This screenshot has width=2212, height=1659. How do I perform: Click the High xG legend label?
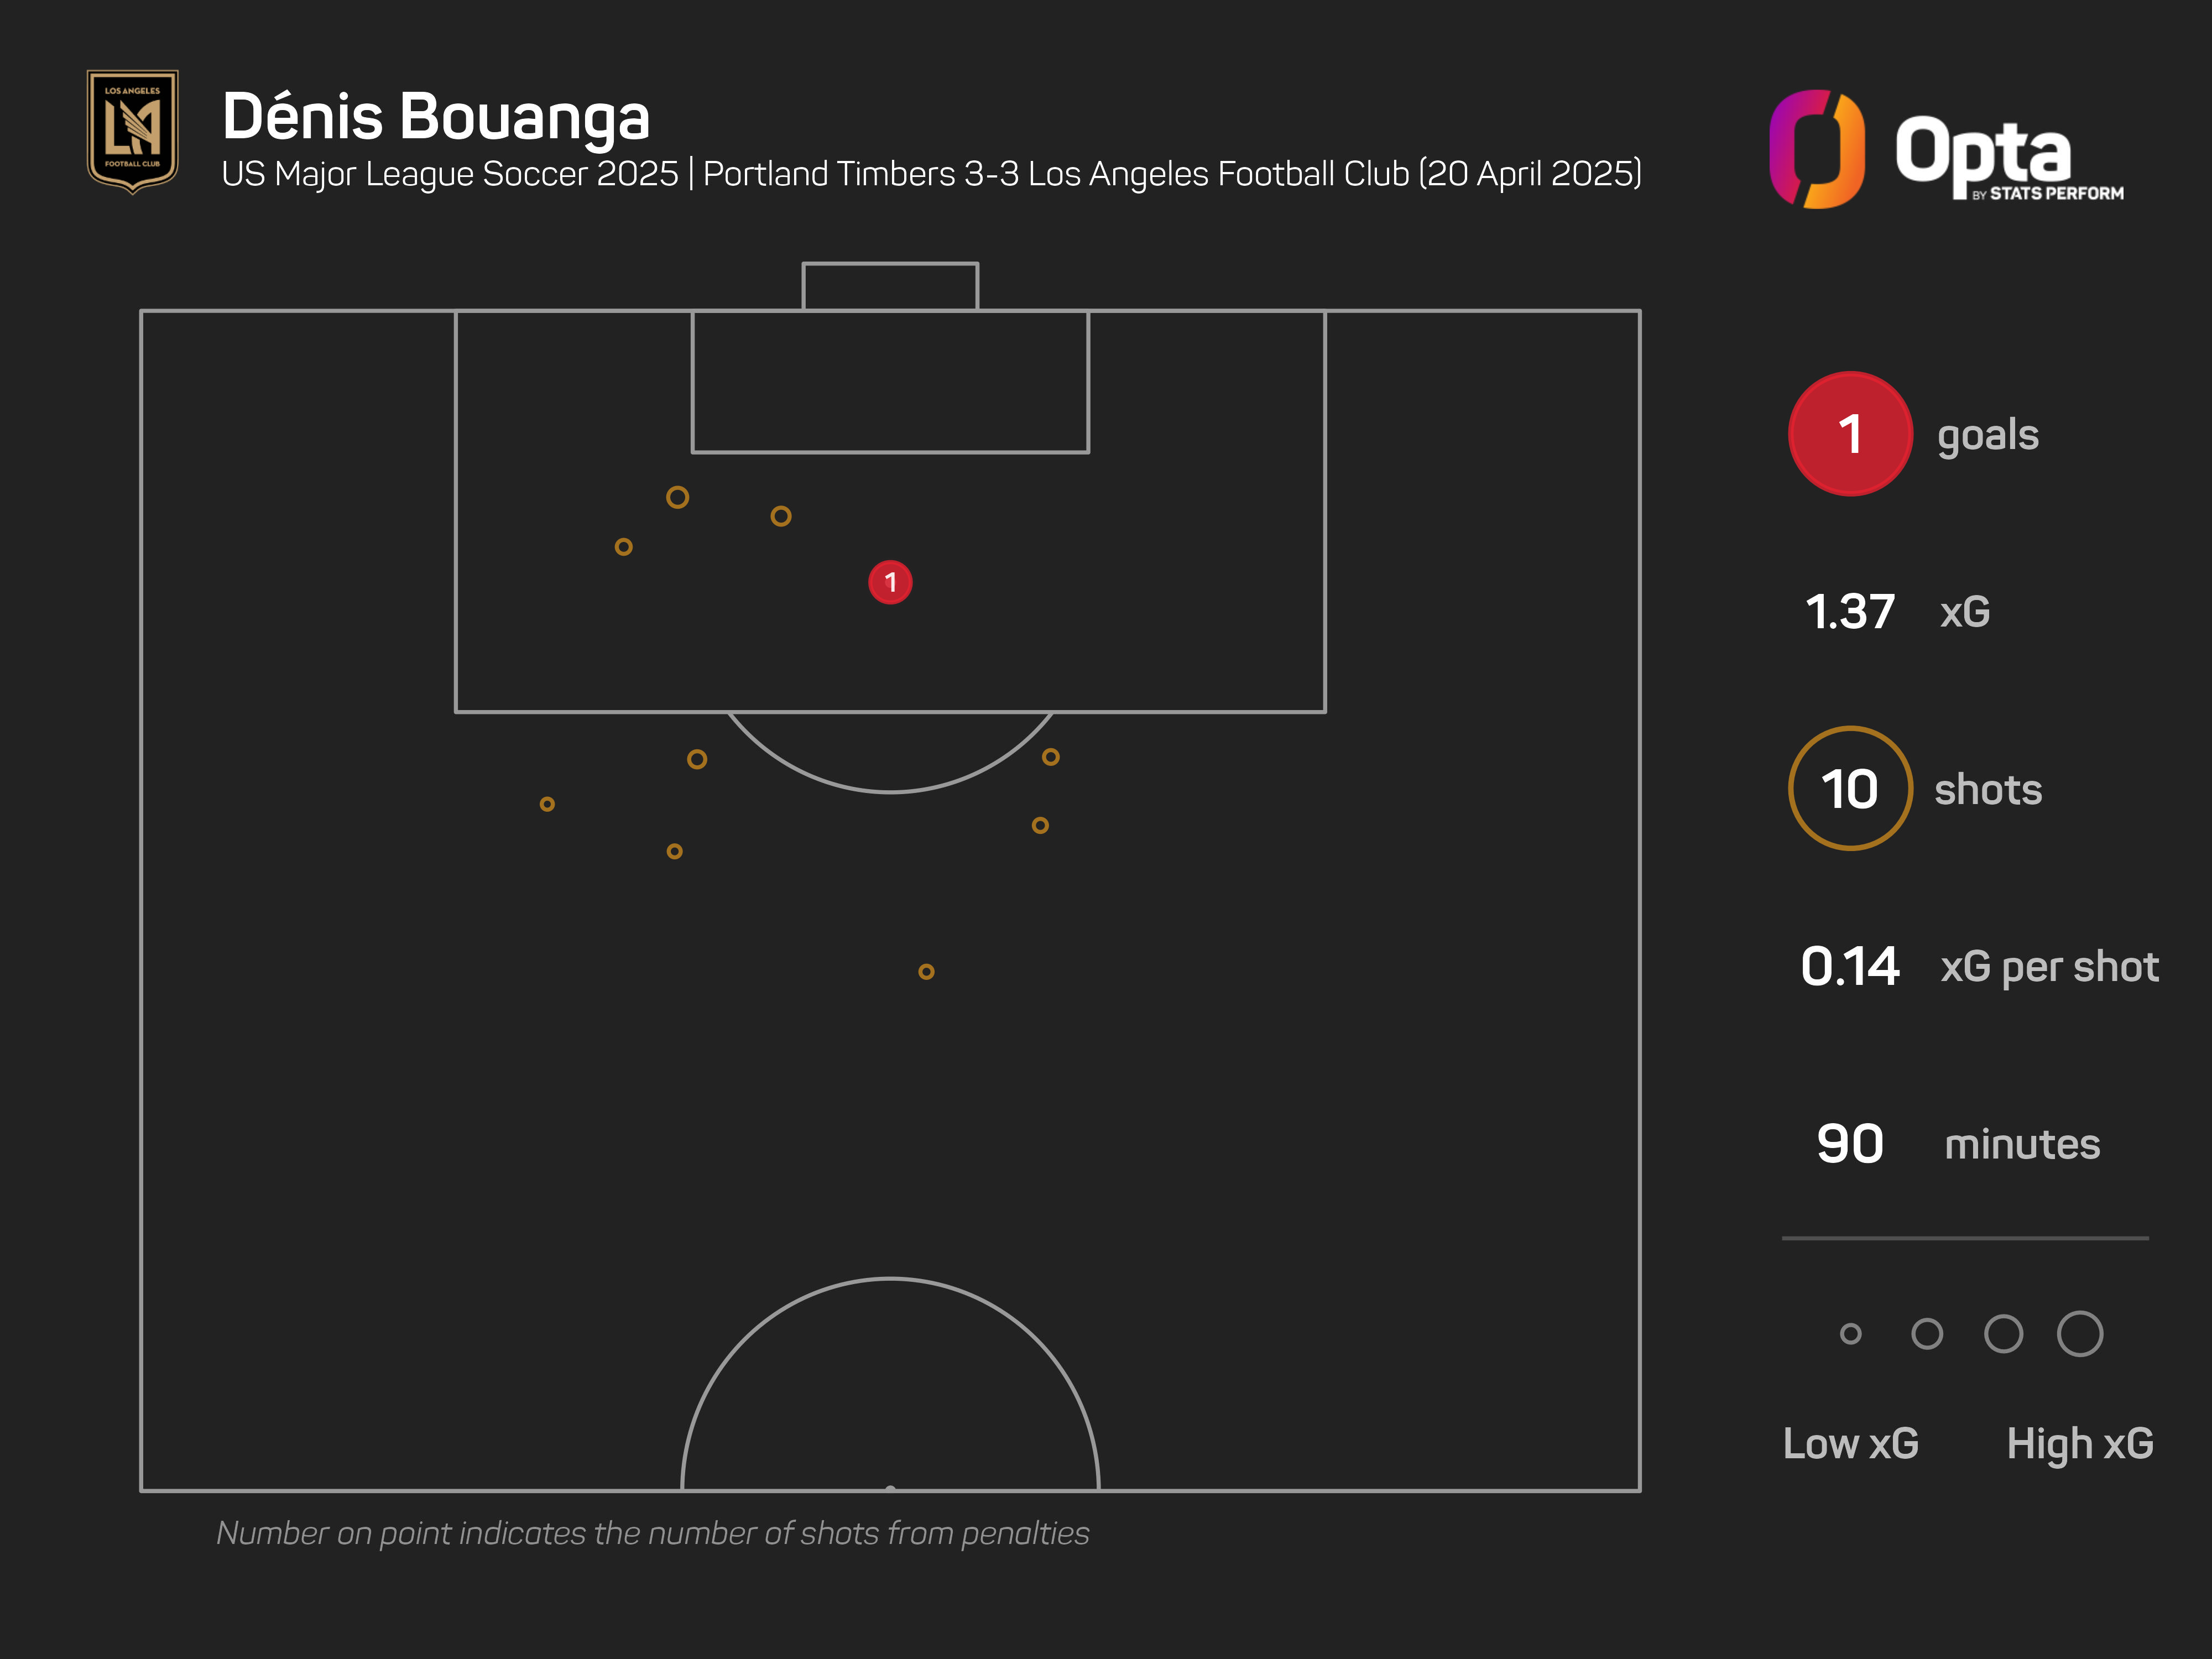coord(2080,1443)
